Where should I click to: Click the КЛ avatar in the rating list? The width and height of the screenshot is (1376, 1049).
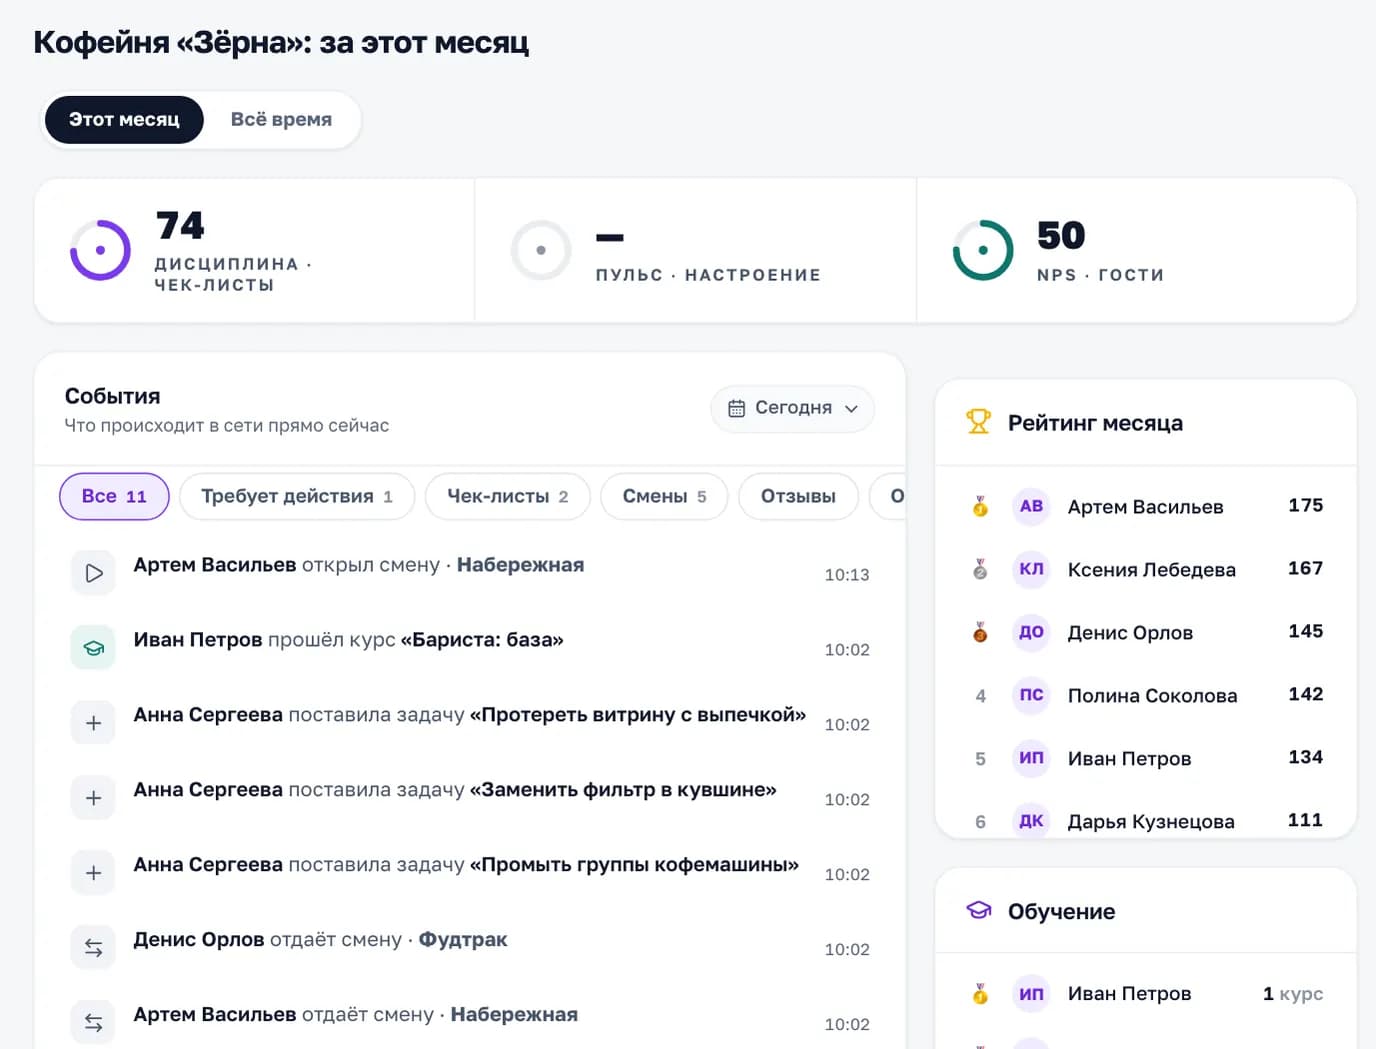point(1031,570)
